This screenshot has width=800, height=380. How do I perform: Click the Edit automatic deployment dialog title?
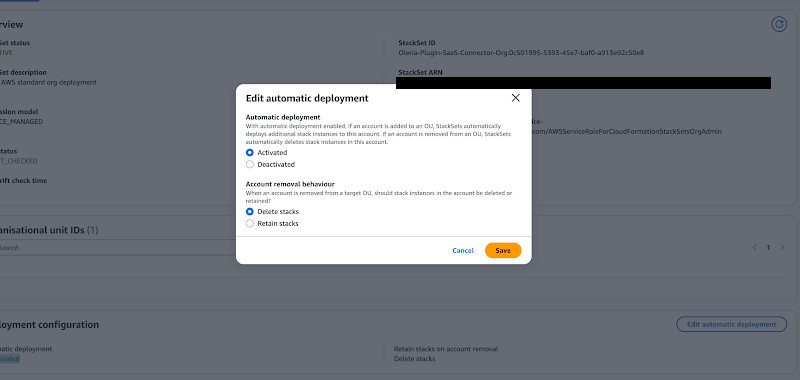coord(307,98)
